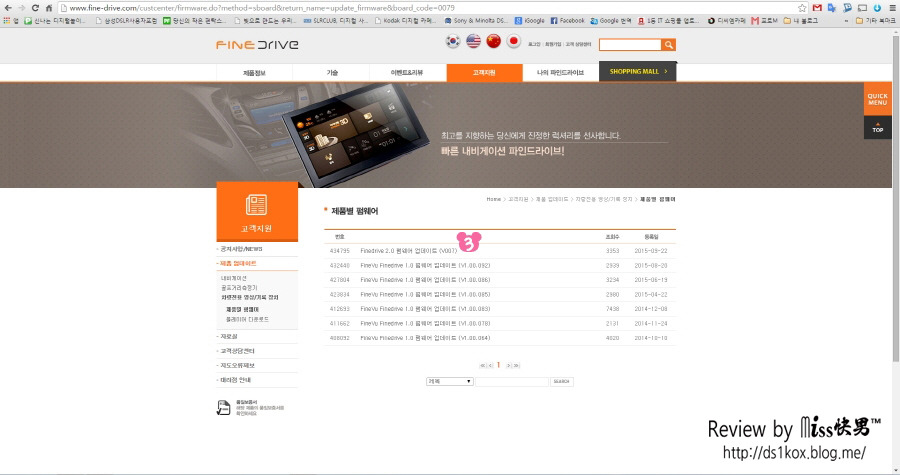The image size is (900, 475).
Task: Click the site search box in header
Action: [x=630, y=45]
